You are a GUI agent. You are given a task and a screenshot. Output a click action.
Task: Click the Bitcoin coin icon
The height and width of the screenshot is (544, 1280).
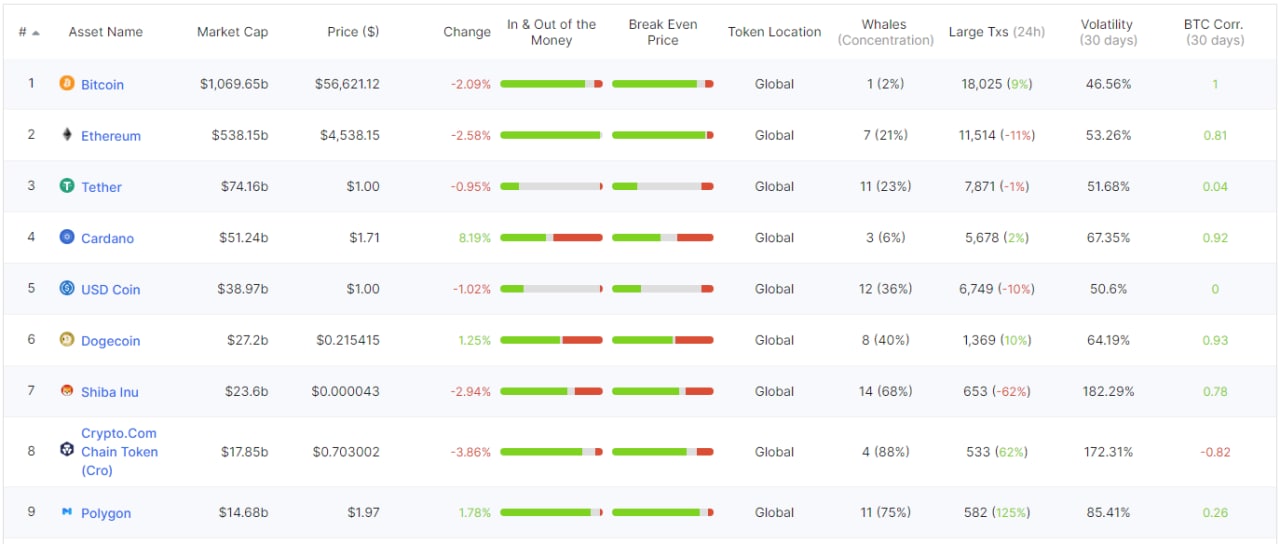67,83
